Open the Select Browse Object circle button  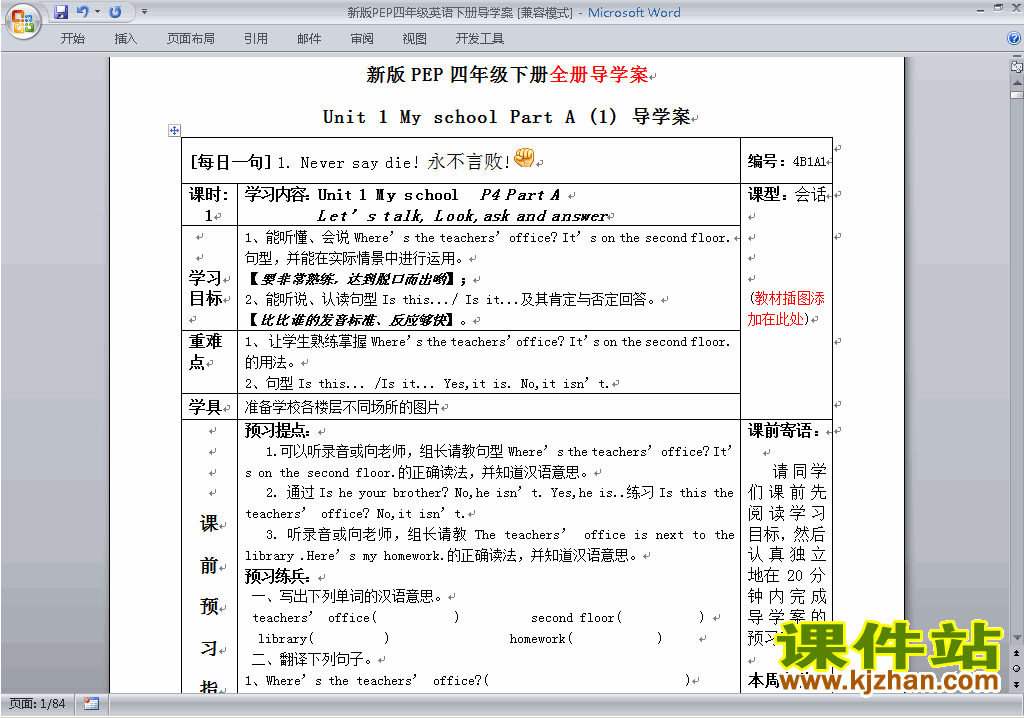pyautogui.click(x=1016, y=668)
